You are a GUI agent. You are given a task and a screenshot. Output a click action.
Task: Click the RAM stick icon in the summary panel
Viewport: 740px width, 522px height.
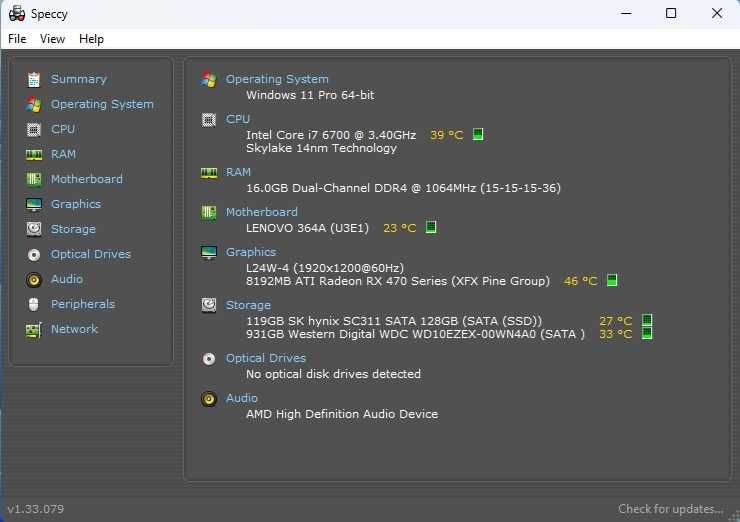[x=209, y=173]
